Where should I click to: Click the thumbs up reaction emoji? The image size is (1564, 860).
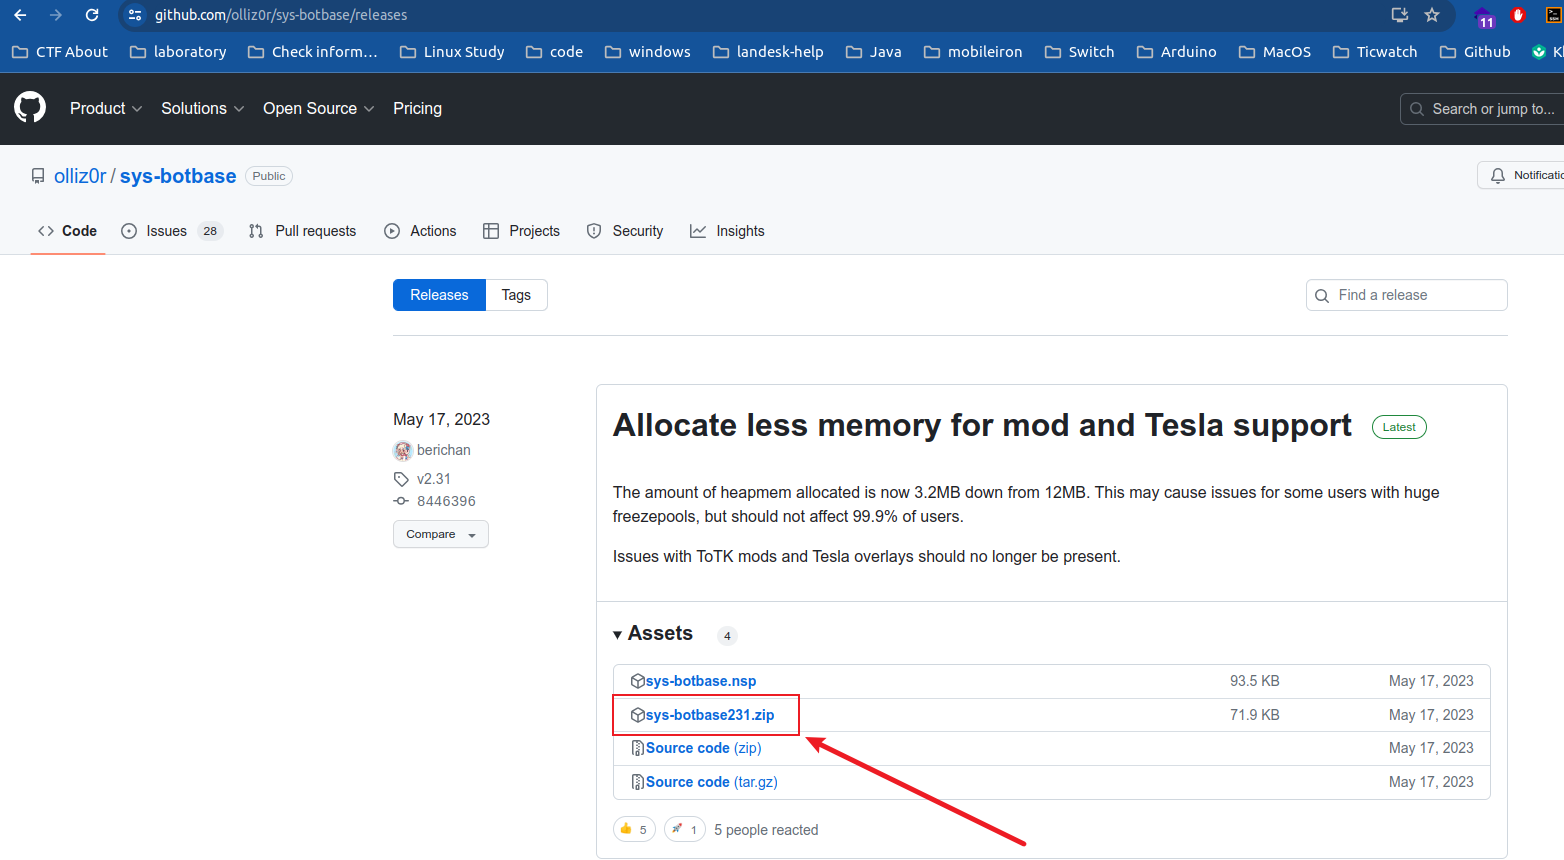[x=627, y=829]
